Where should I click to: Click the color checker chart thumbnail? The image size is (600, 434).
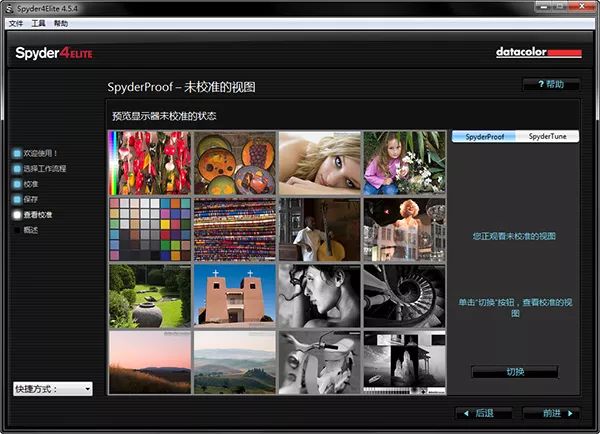(x=148, y=229)
